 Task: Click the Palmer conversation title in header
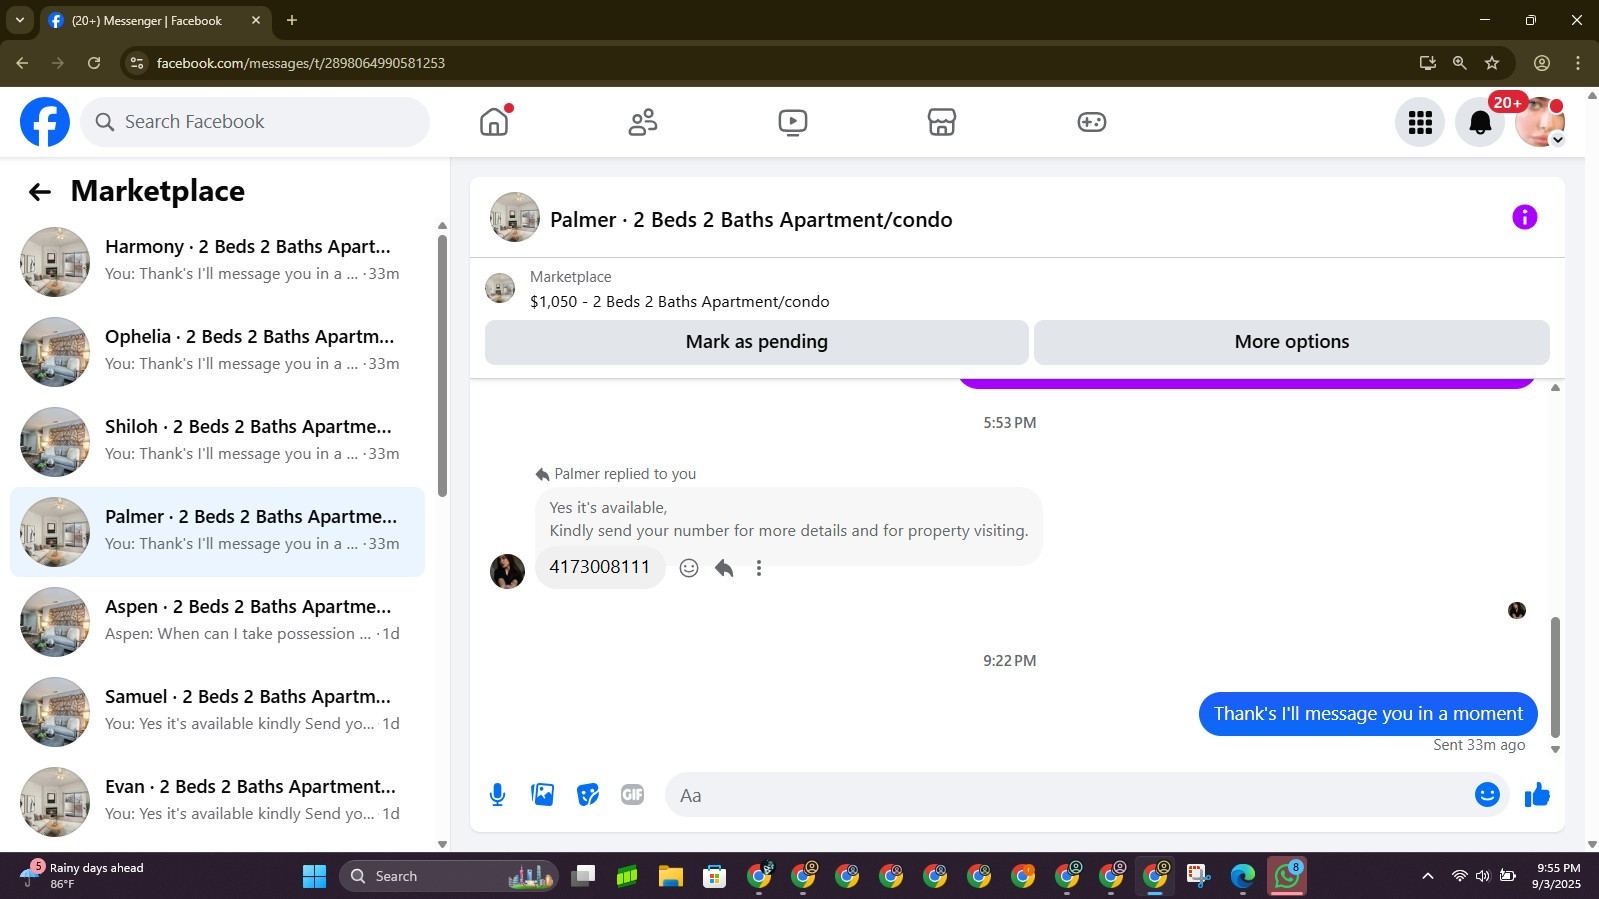pyautogui.click(x=751, y=220)
